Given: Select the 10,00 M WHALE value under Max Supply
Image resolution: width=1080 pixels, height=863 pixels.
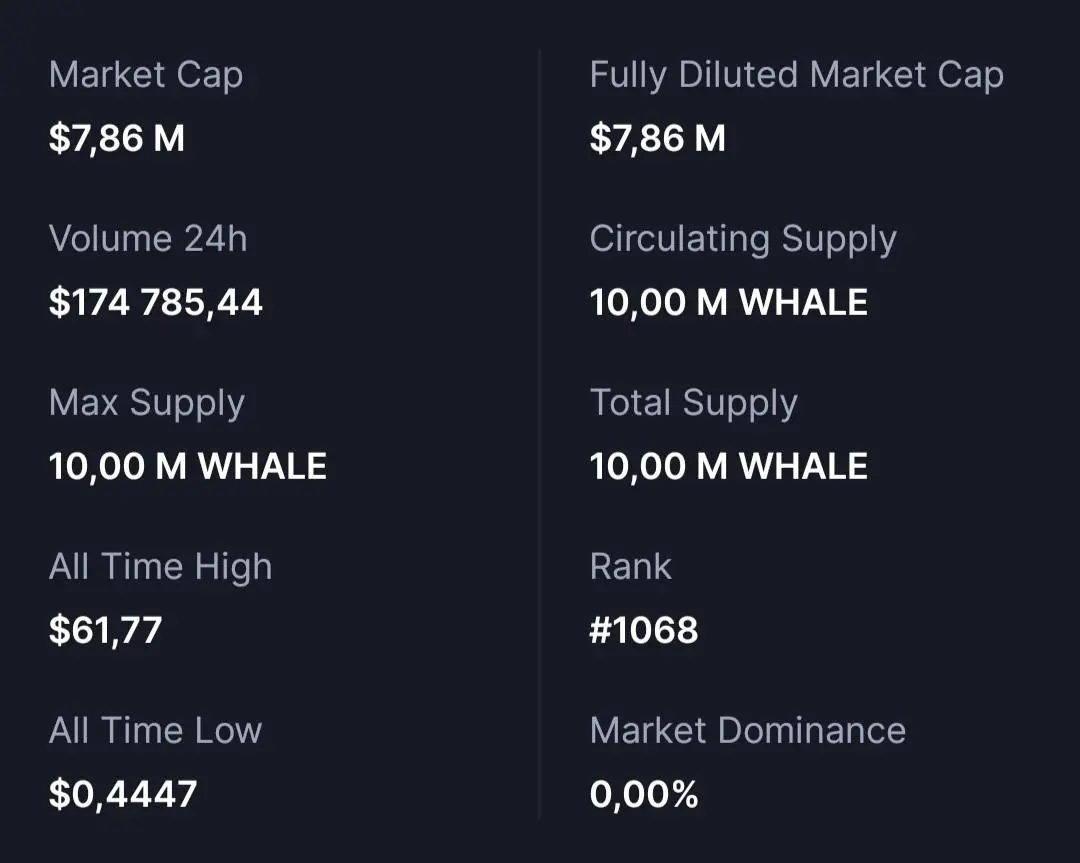Looking at the screenshot, I should 188,466.
